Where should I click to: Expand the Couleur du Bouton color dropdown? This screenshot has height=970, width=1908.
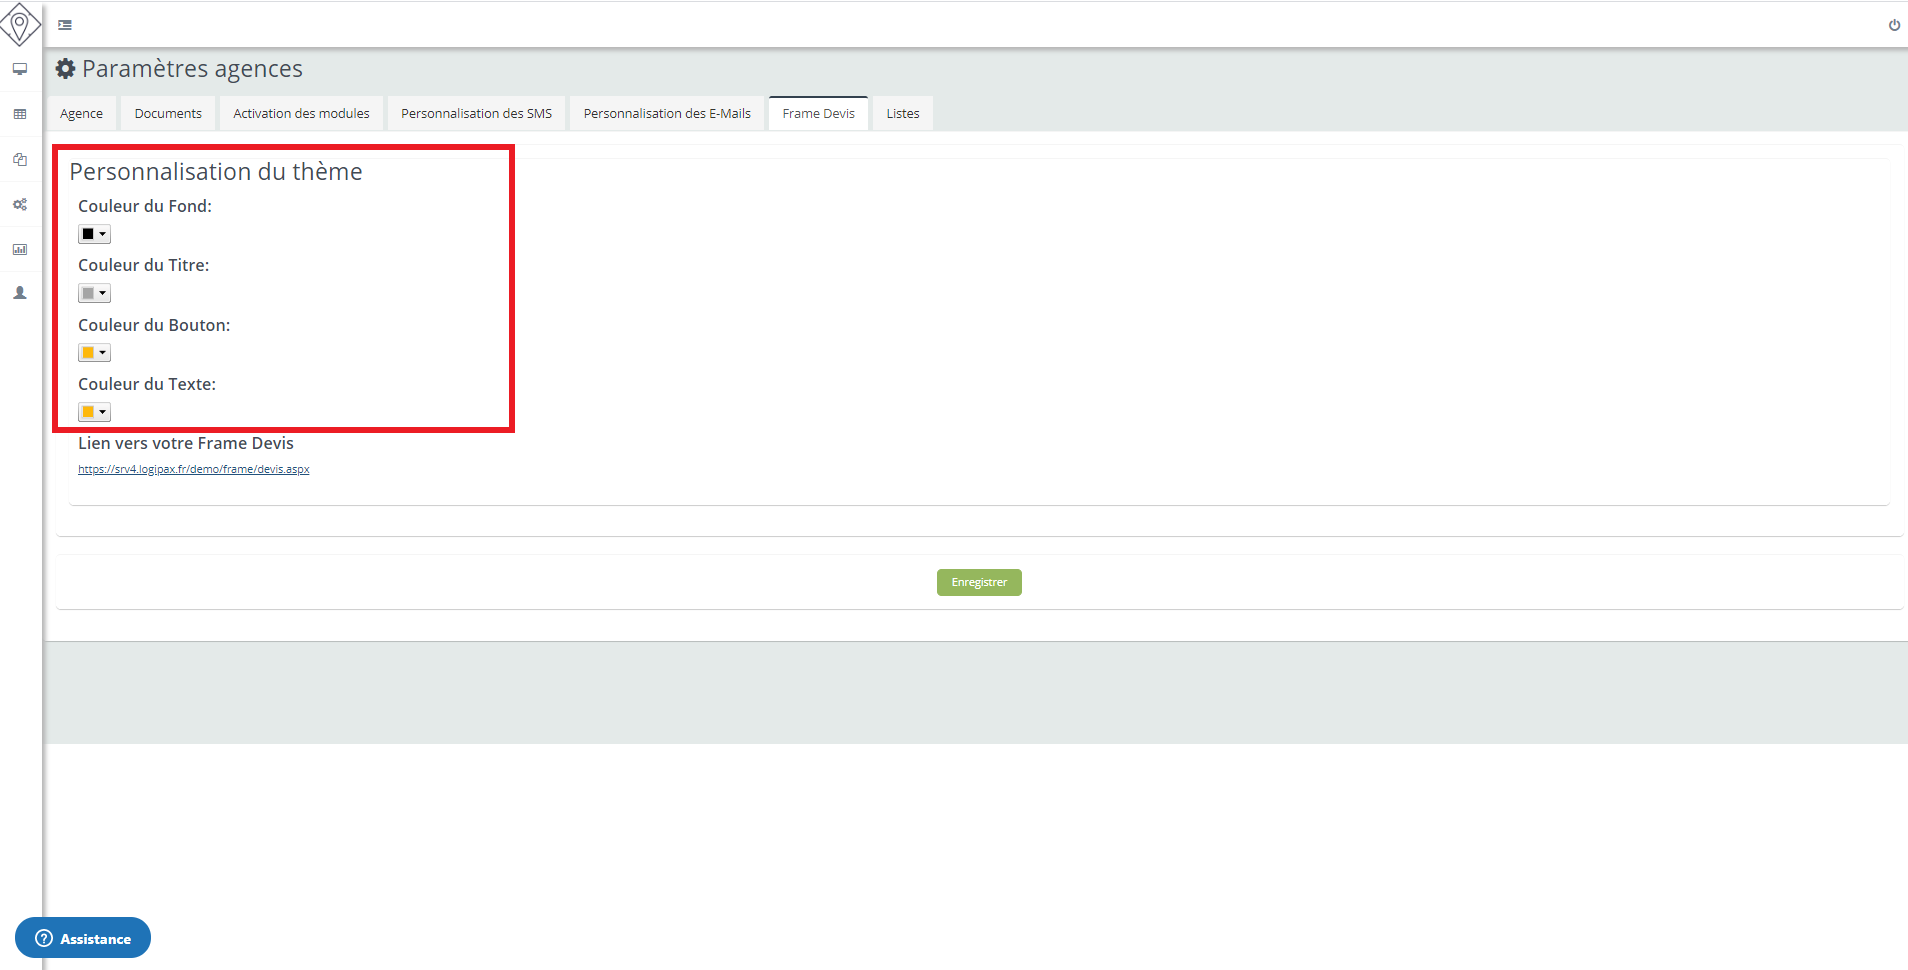tap(94, 353)
